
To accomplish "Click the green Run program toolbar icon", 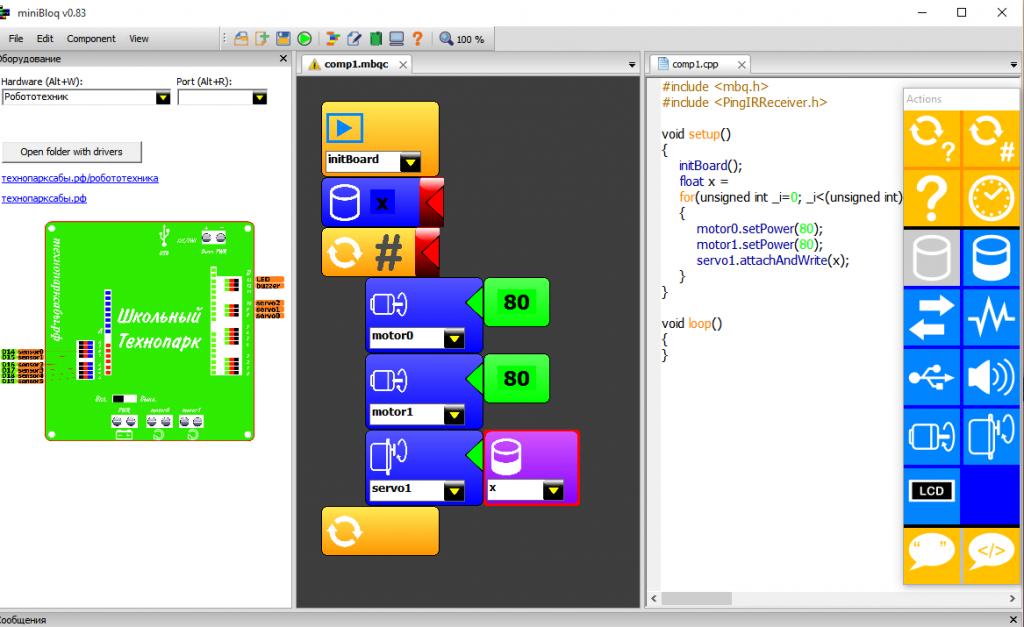I will click(x=304, y=39).
